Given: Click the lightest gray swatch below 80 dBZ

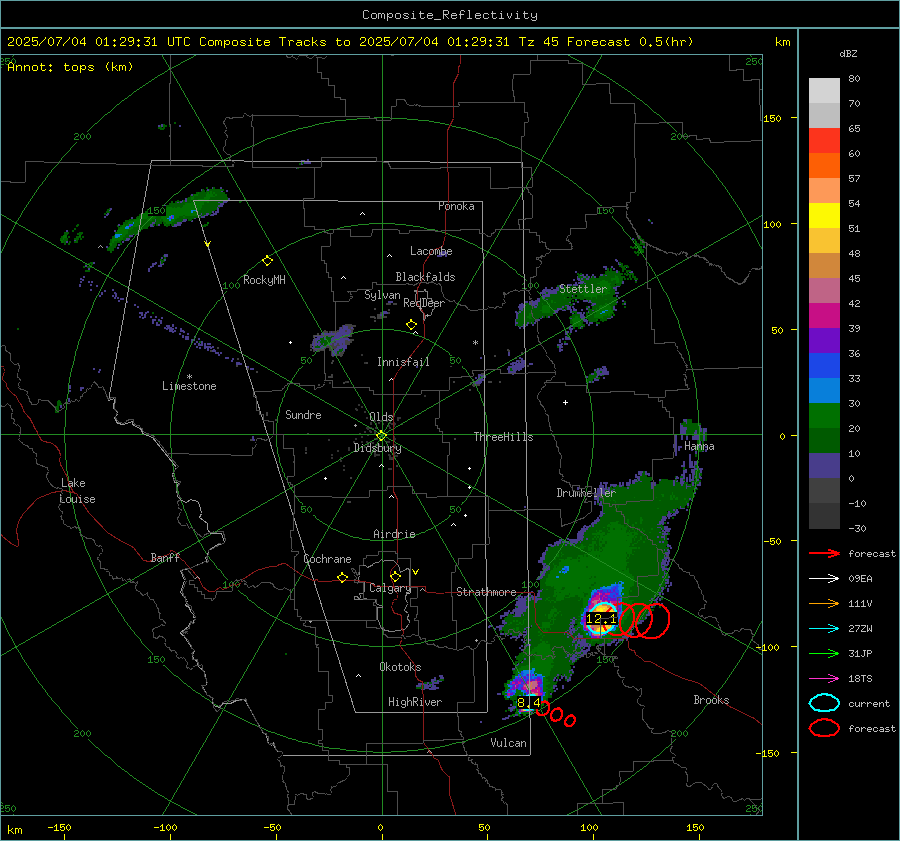Looking at the screenshot, I should (824, 91).
